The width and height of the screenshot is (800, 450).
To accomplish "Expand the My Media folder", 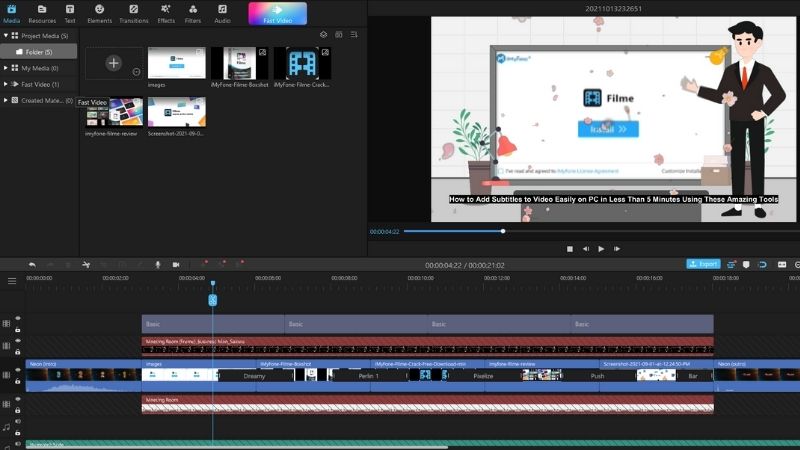I will pyautogui.click(x=6, y=68).
